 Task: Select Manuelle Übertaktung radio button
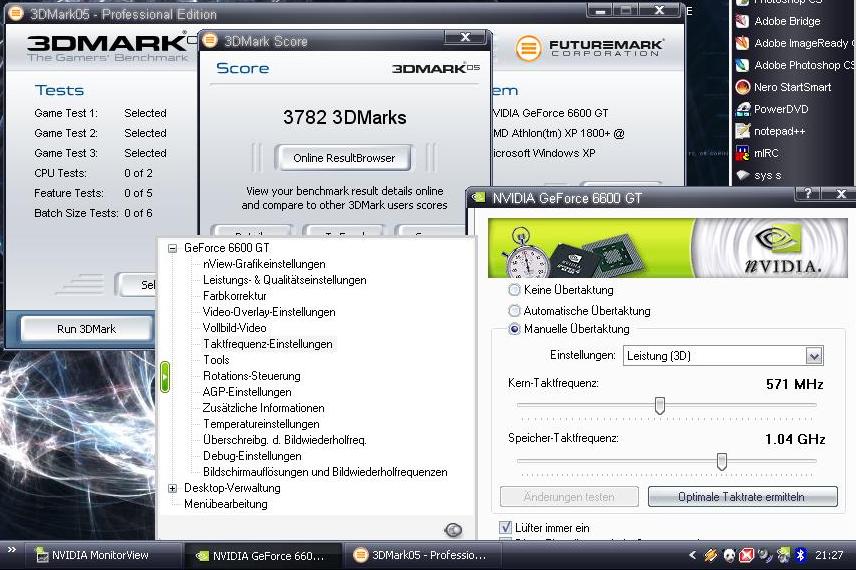coord(514,329)
